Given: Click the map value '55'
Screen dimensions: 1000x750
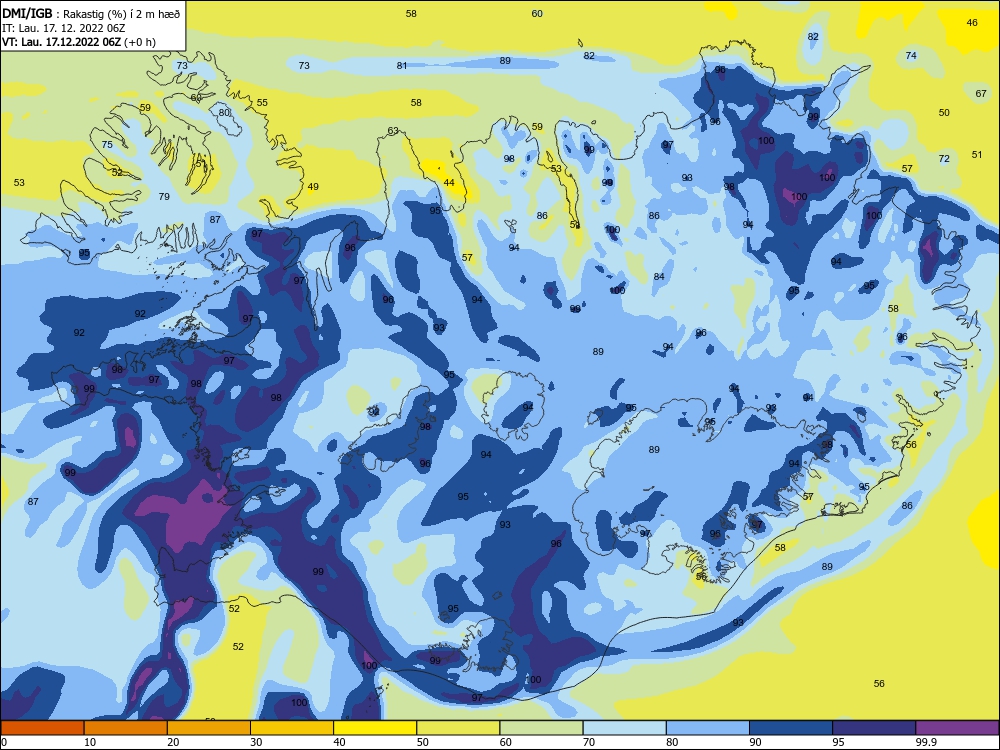Looking at the screenshot, I should tap(262, 102).
